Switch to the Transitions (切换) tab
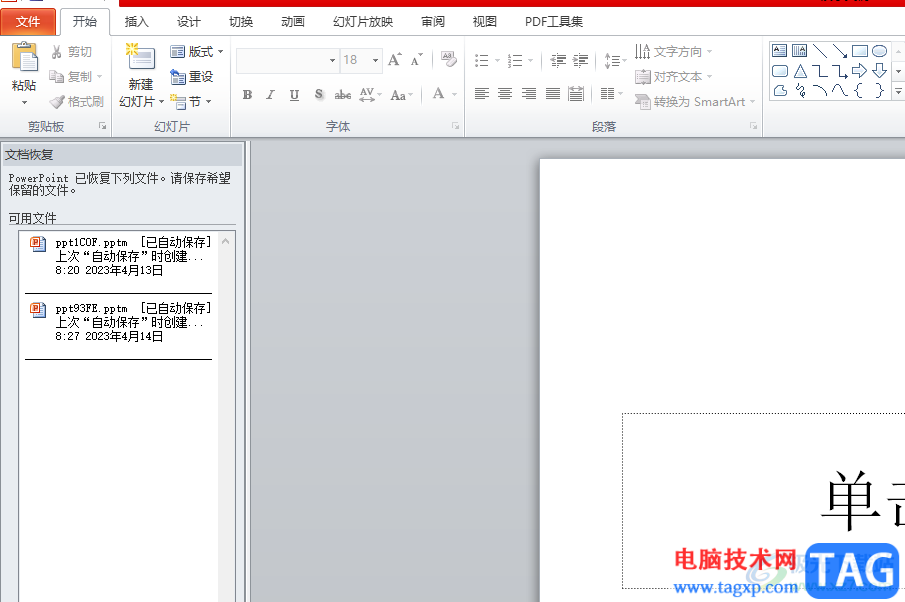 241,22
